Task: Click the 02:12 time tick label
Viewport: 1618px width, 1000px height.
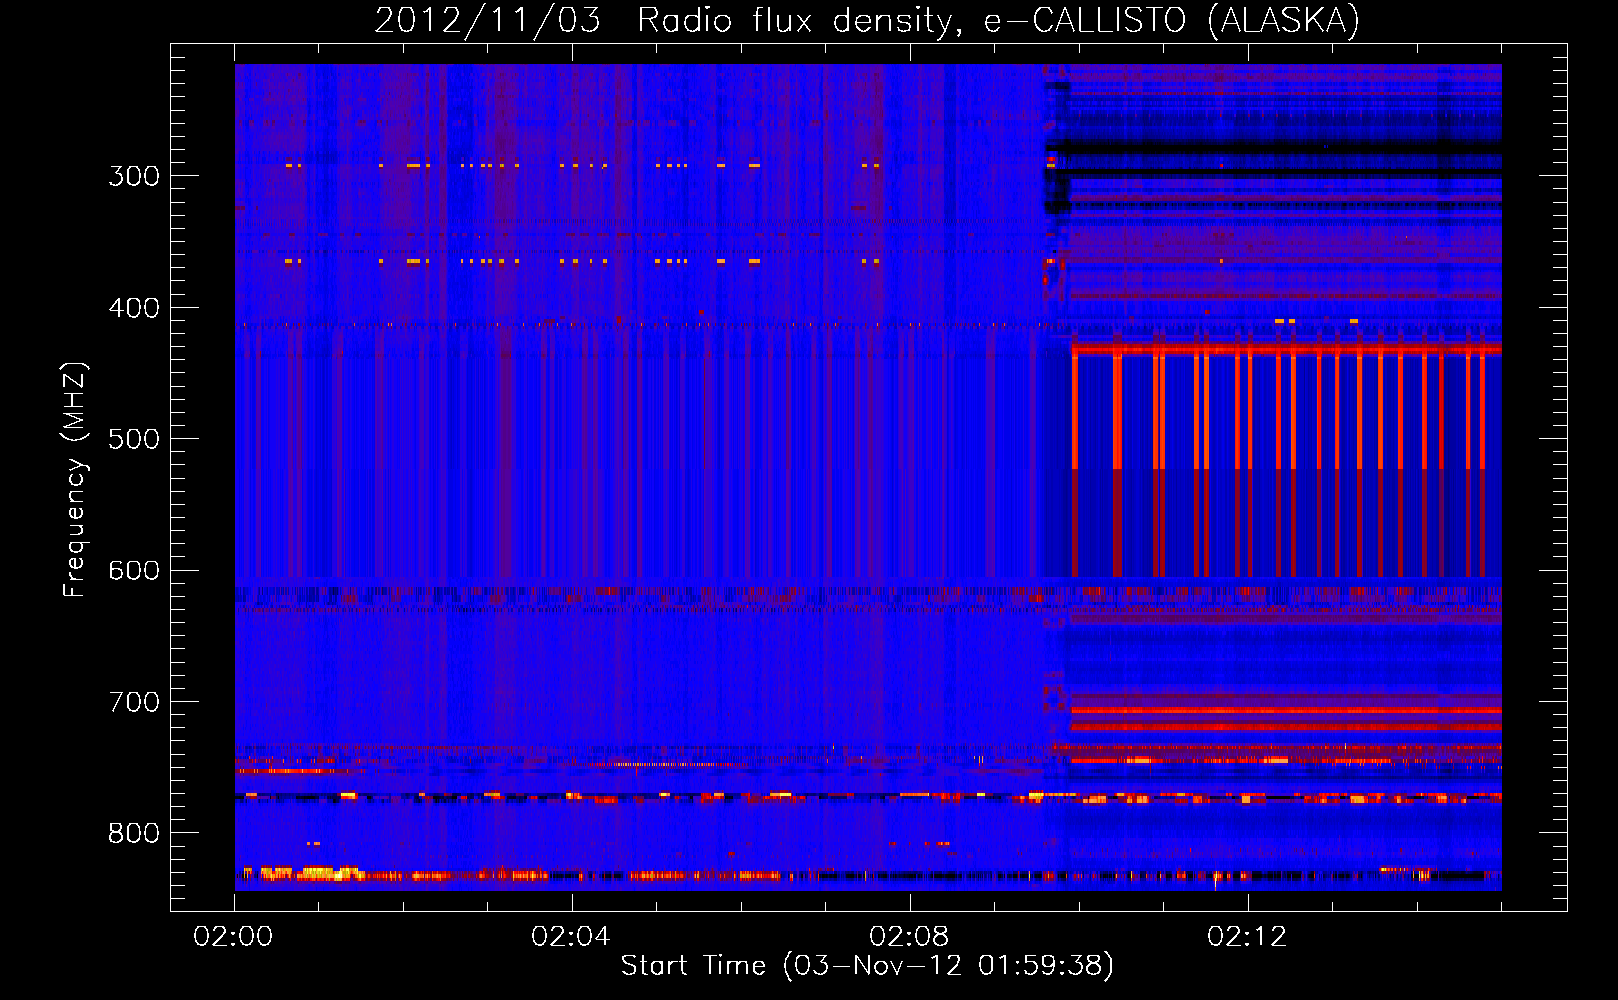Action: pyautogui.click(x=1247, y=937)
